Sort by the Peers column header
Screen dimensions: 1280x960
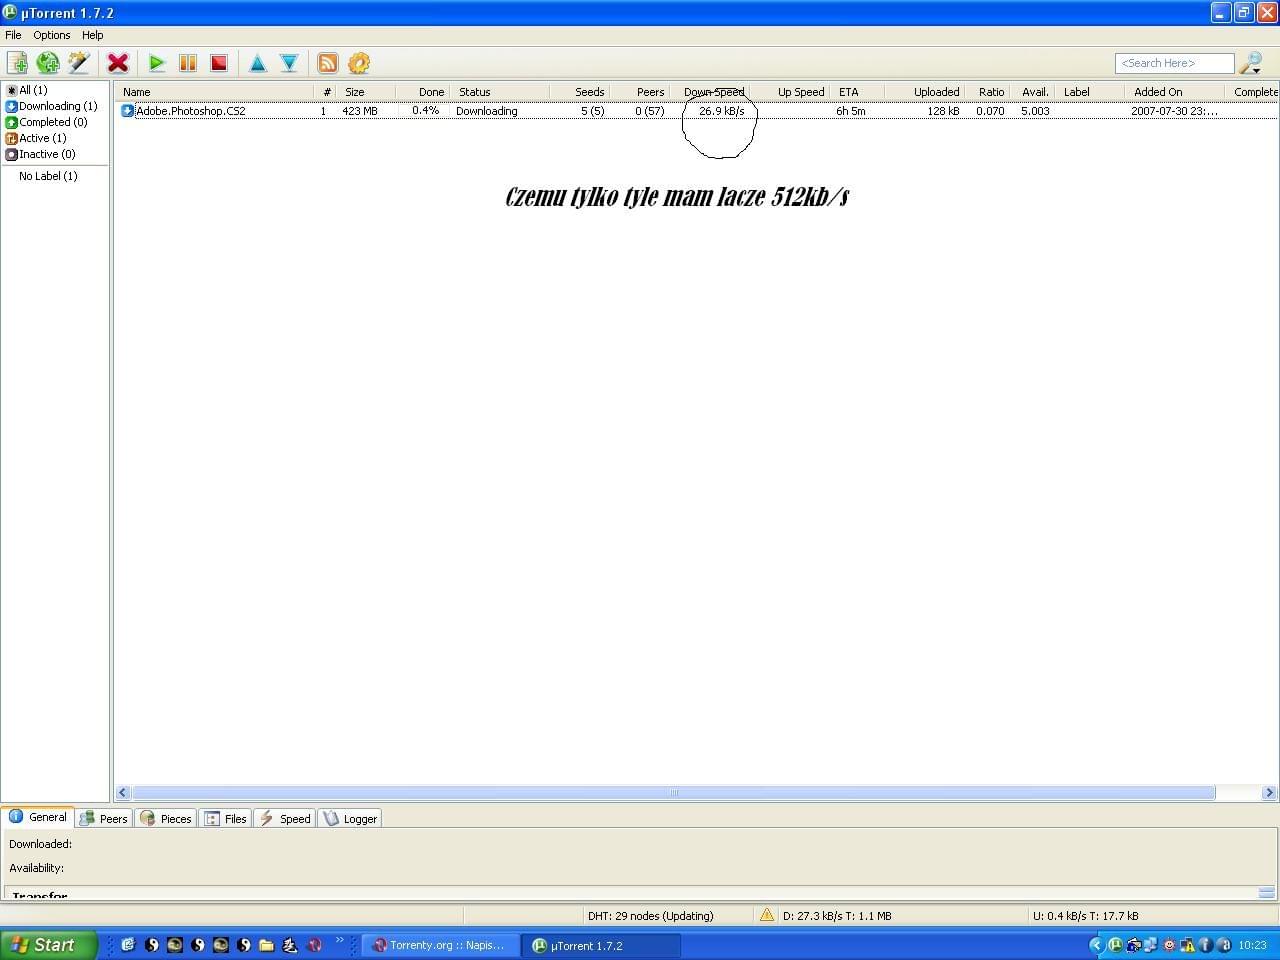639,92
